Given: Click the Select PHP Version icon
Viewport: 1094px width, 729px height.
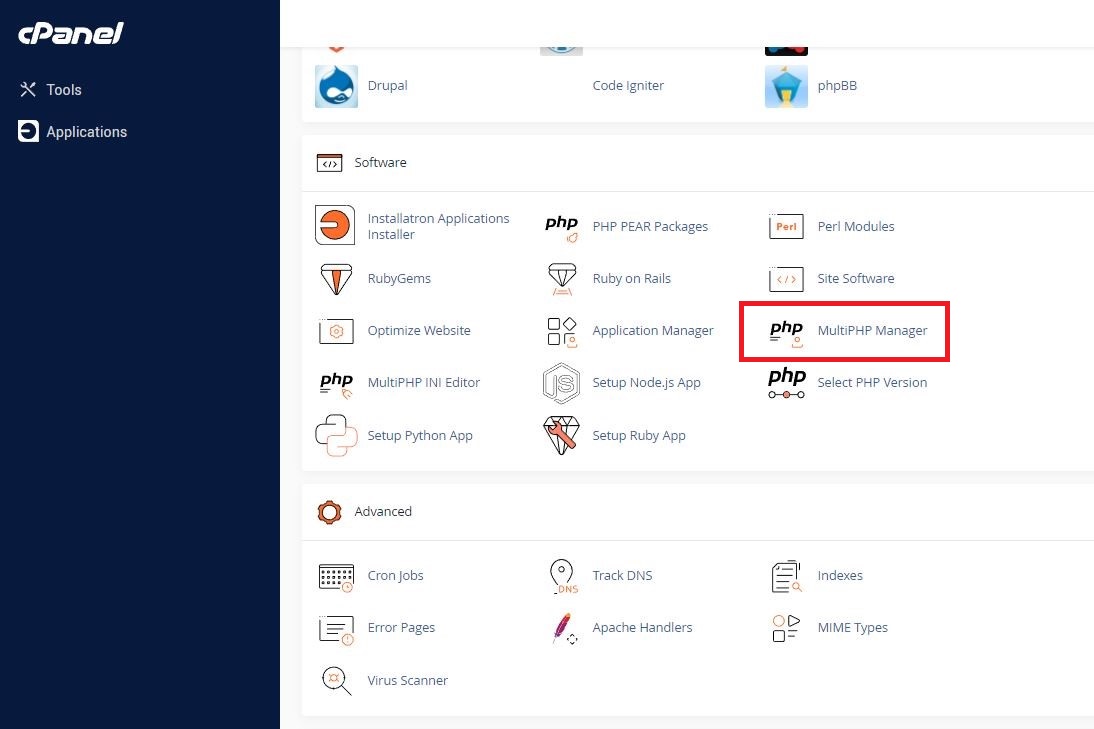Looking at the screenshot, I should pyautogui.click(x=786, y=383).
